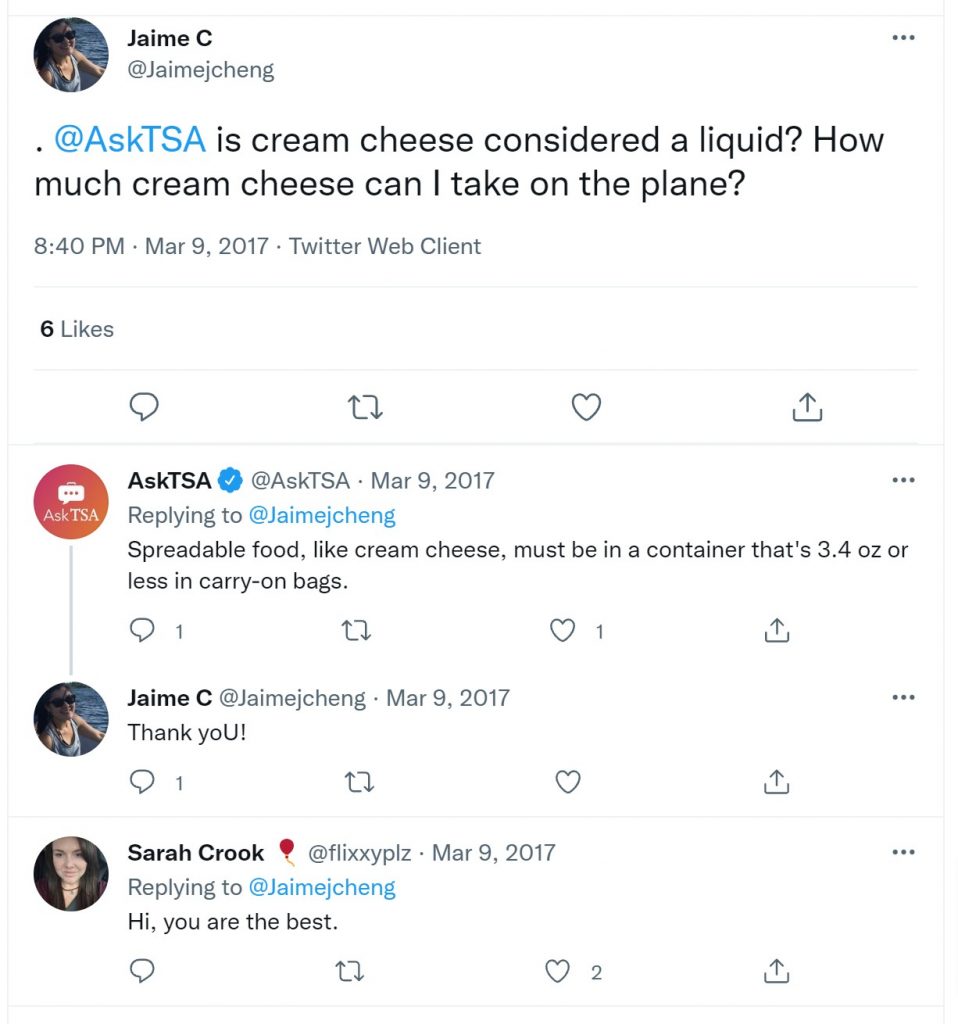Screen dimensions: 958x1024
Task: Open AskTSA profile avatar
Action: tap(71, 502)
